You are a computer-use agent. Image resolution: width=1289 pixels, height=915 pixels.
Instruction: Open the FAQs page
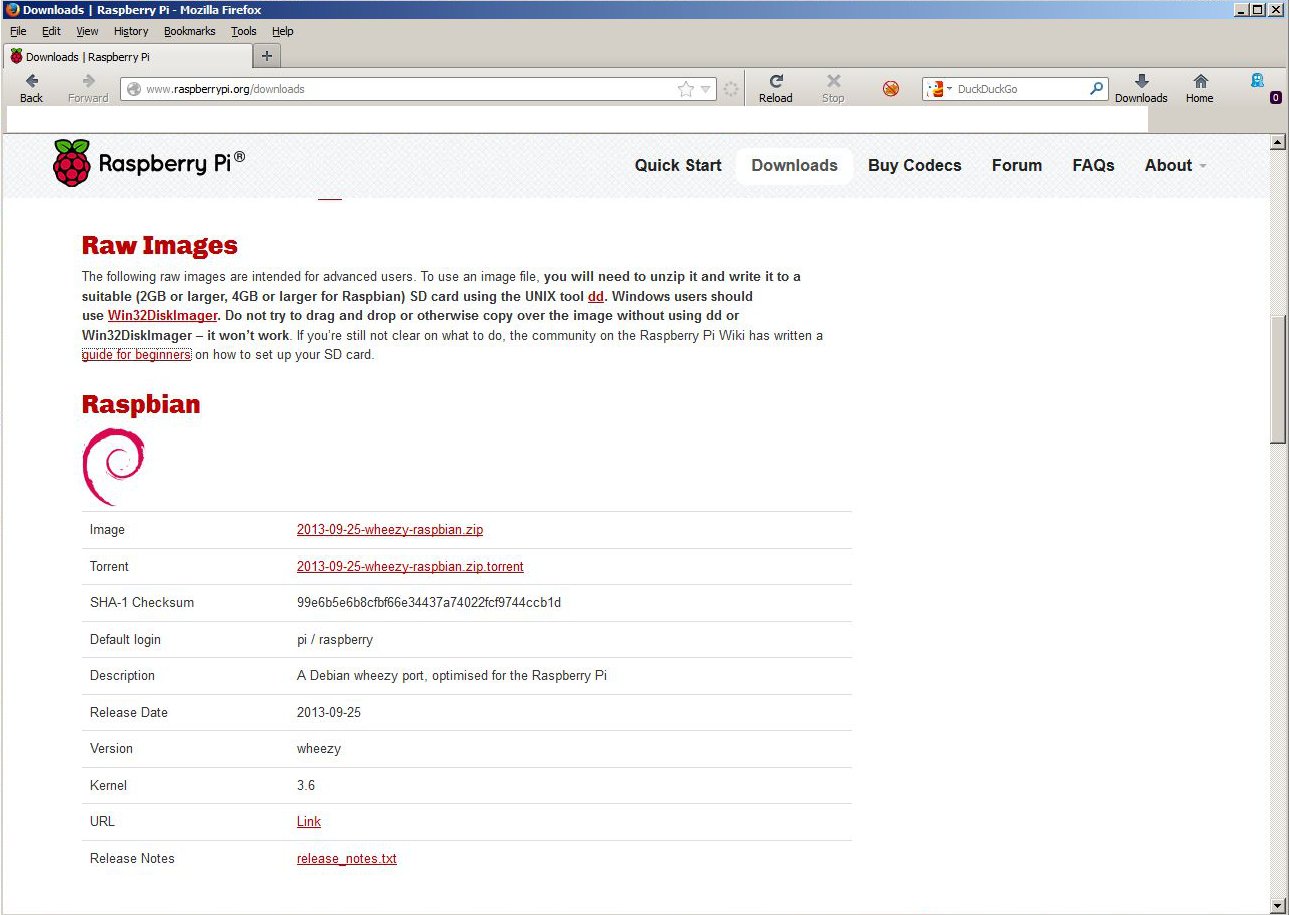pyautogui.click(x=1093, y=165)
